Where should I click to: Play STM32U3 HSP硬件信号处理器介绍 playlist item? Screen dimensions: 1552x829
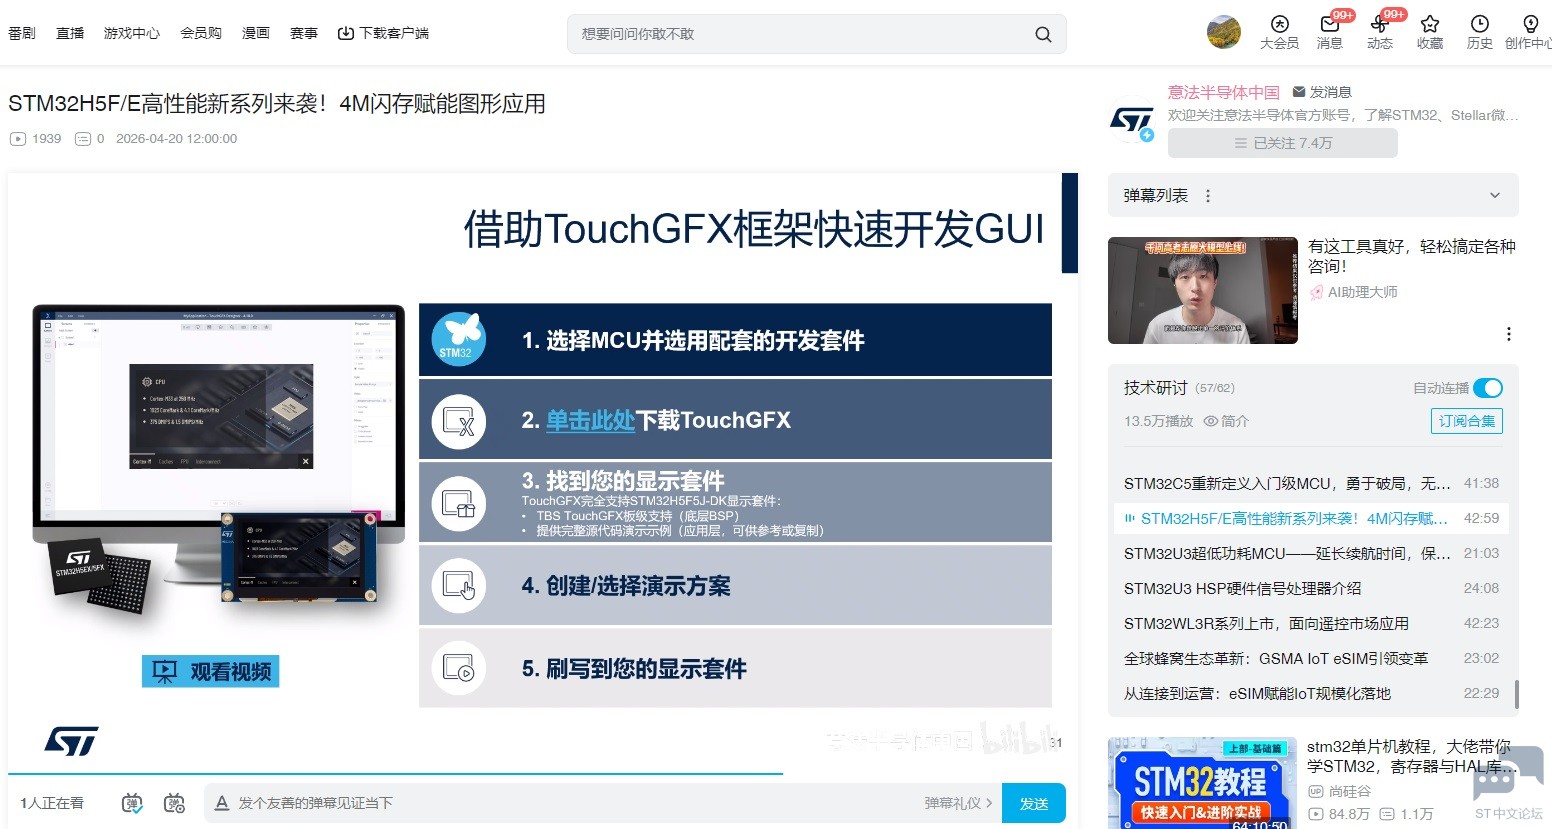coord(1311,588)
